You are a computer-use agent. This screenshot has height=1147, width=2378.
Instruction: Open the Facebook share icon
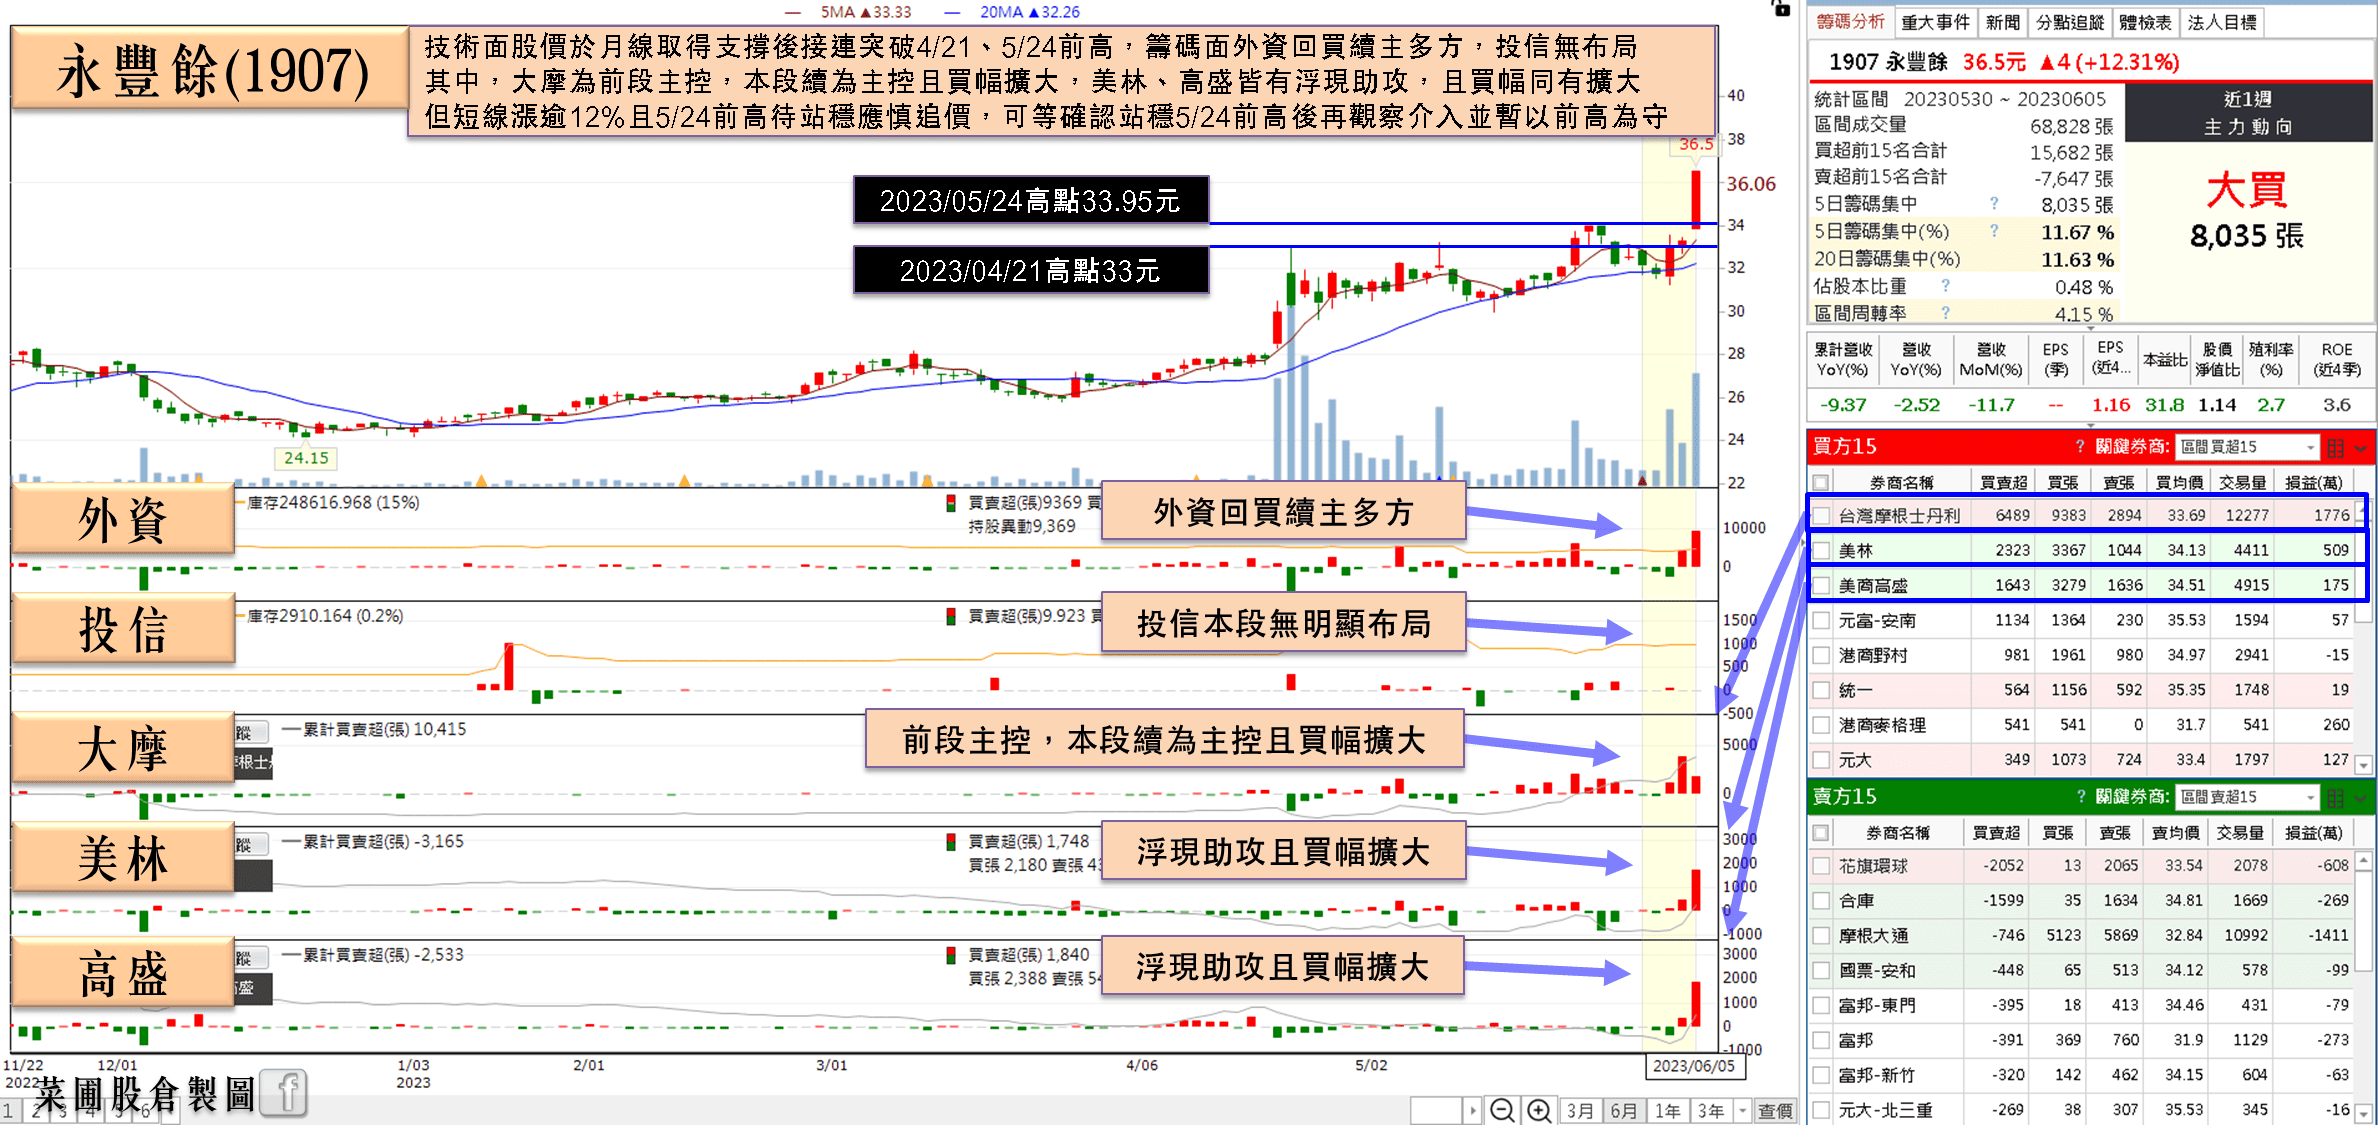tap(284, 1093)
